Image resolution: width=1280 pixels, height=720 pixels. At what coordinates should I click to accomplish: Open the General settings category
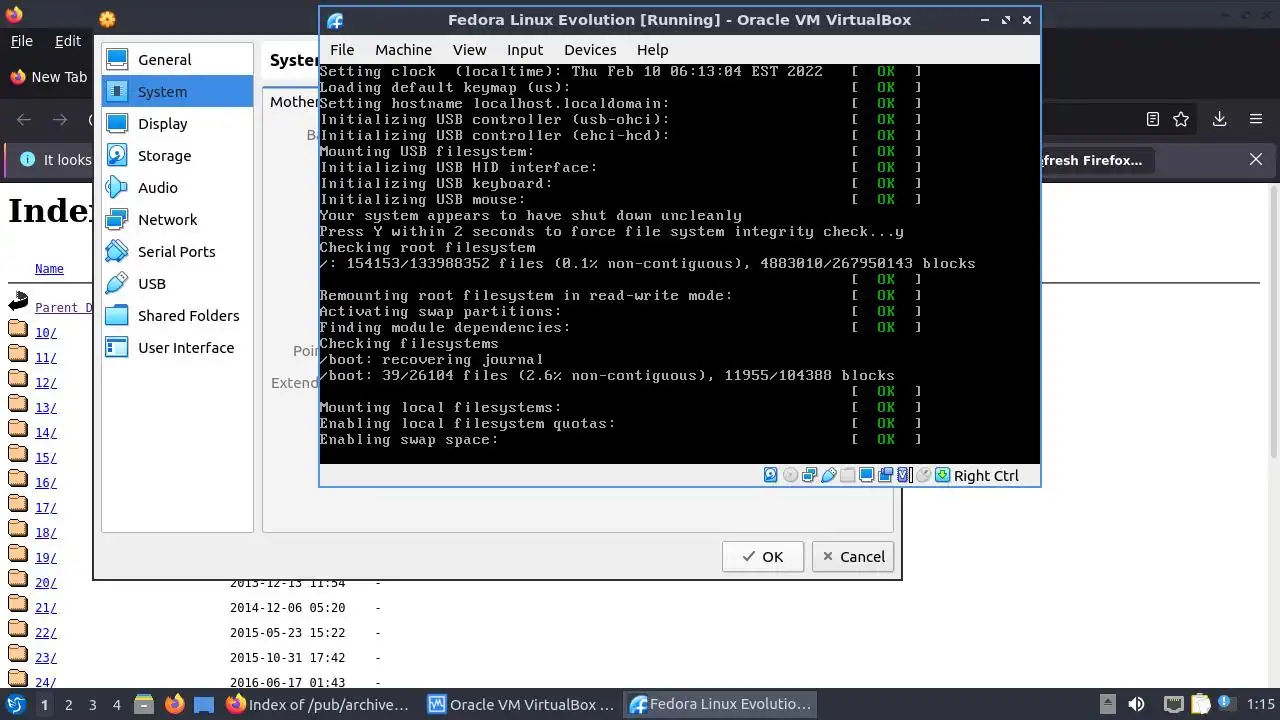[177, 60]
